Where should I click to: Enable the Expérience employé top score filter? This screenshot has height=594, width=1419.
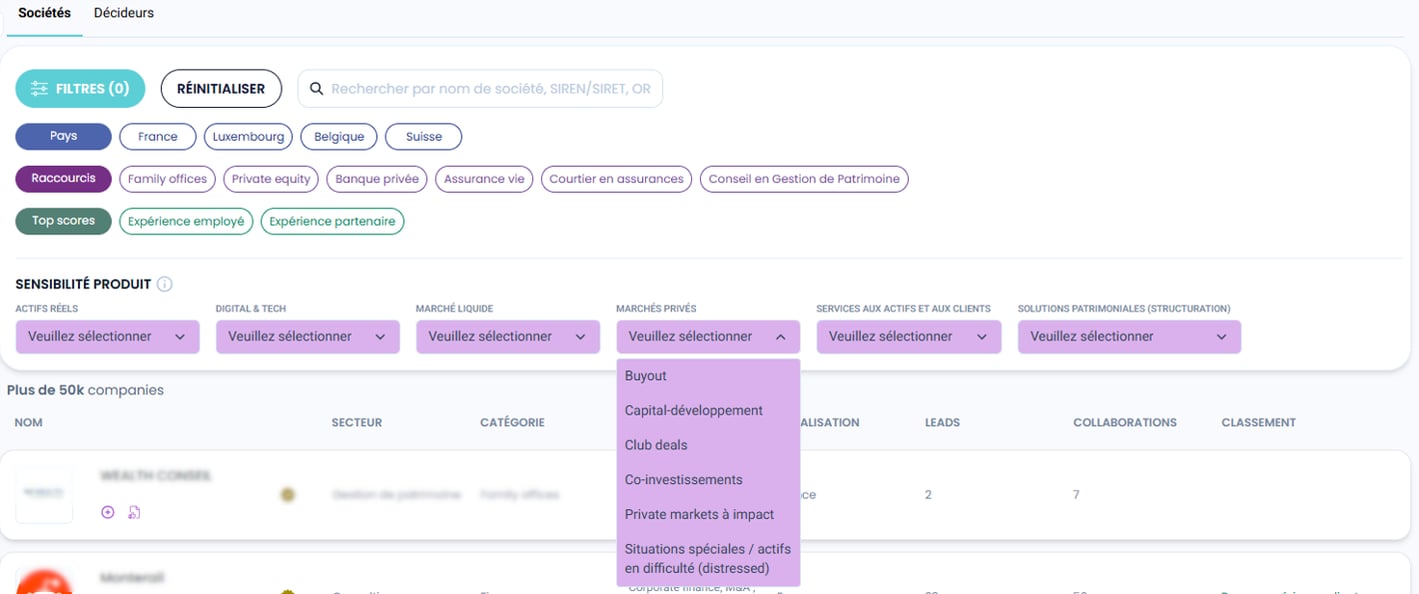click(186, 221)
